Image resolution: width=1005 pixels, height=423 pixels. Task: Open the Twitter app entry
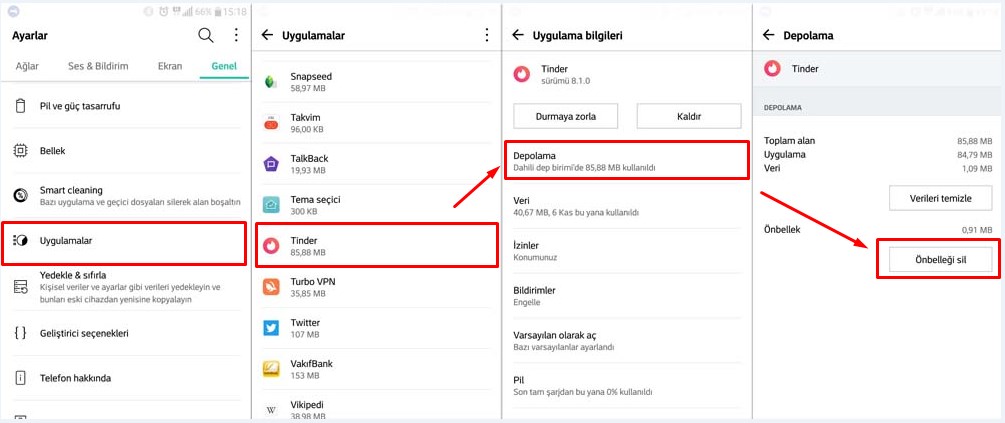305,328
